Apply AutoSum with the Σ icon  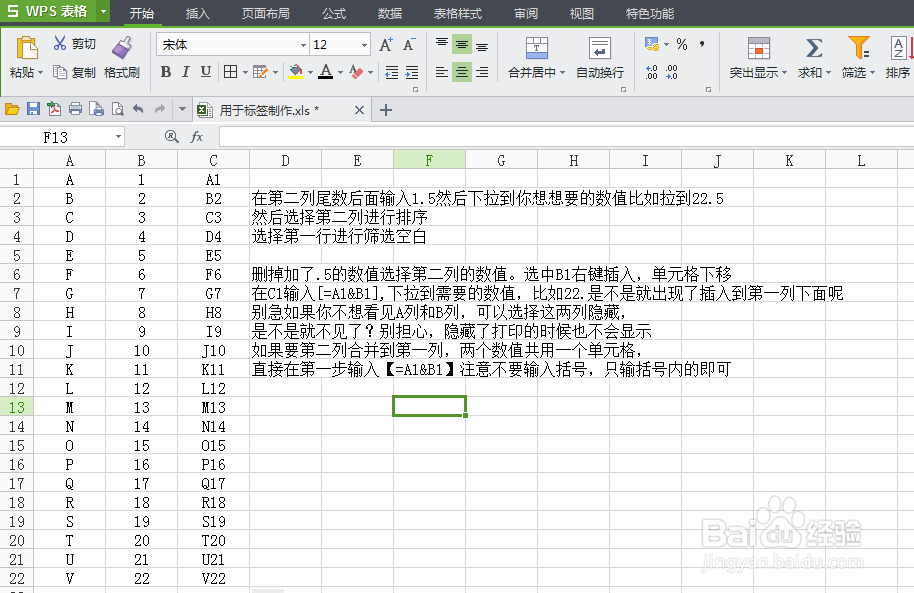tap(813, 48)
